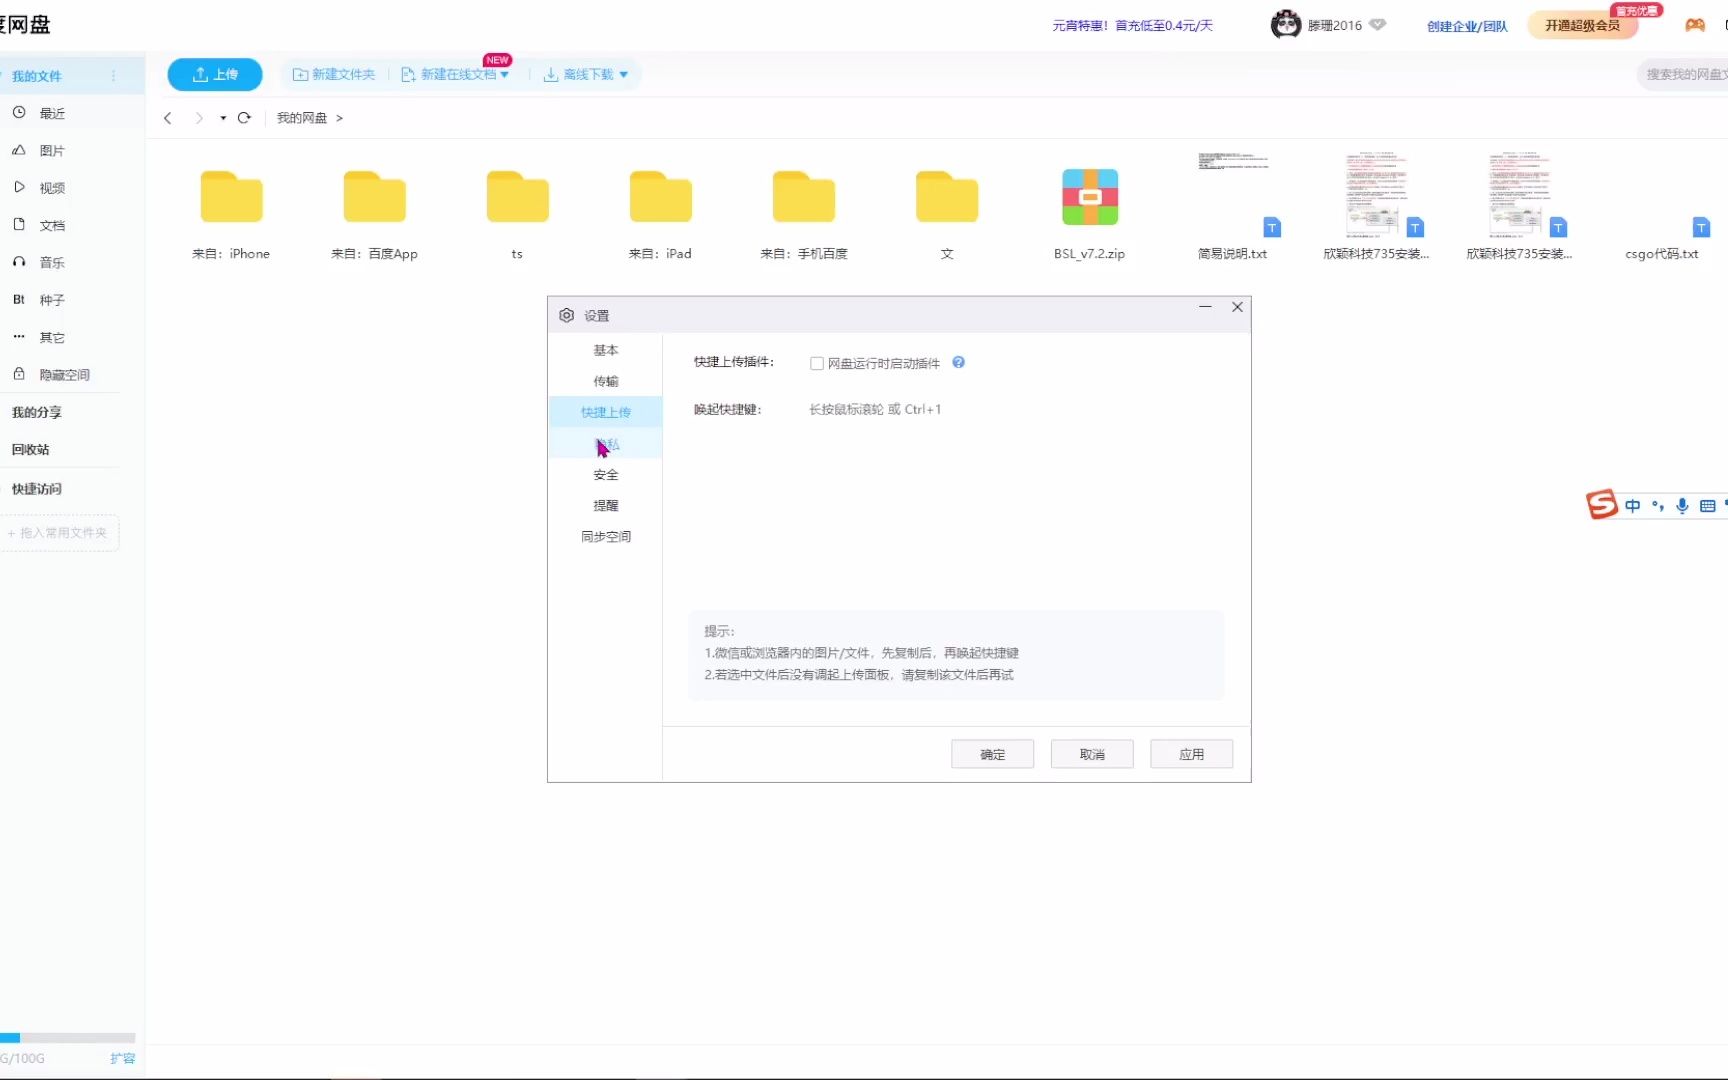Open the user avatar profile
Screen dimensions: 1728x1080
pyautogui.click(x=1285, y=25)
